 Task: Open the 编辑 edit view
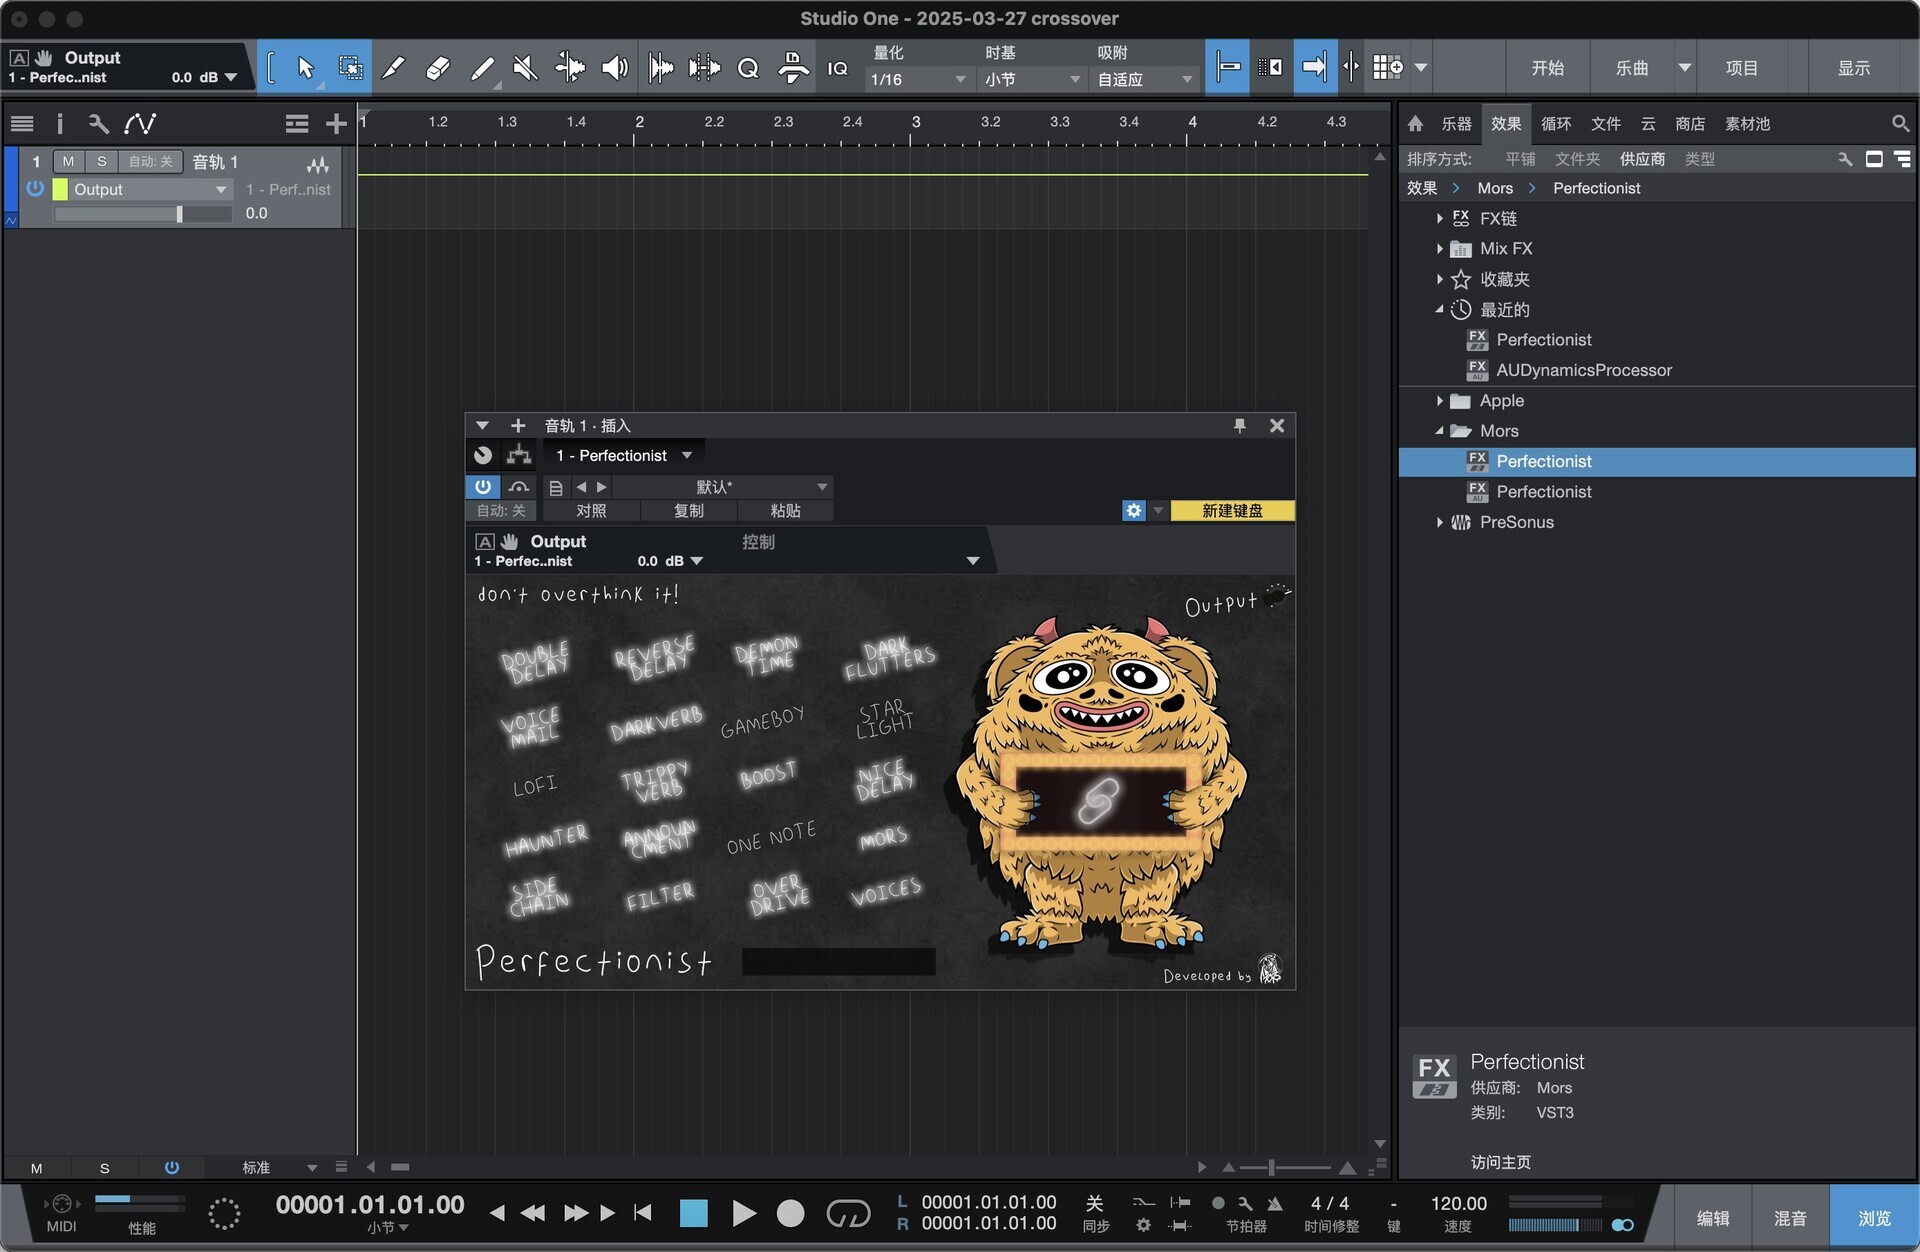coord(1713,1217)
